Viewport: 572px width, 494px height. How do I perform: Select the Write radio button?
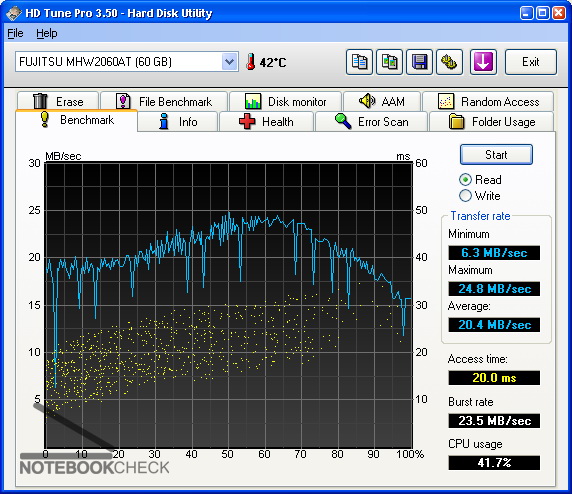(465, 196)
